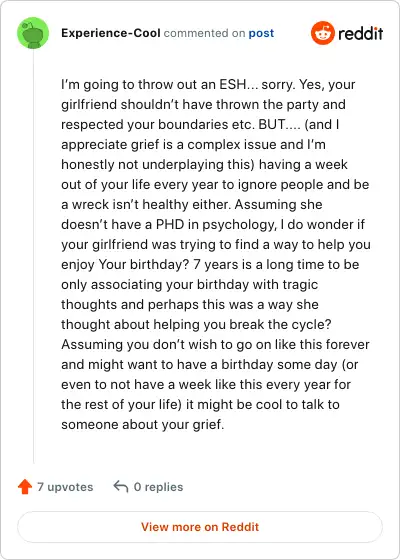Upvote with the orange arrow icon
The height and width of the screenshot is (560, 400).
tap(25, 486)
